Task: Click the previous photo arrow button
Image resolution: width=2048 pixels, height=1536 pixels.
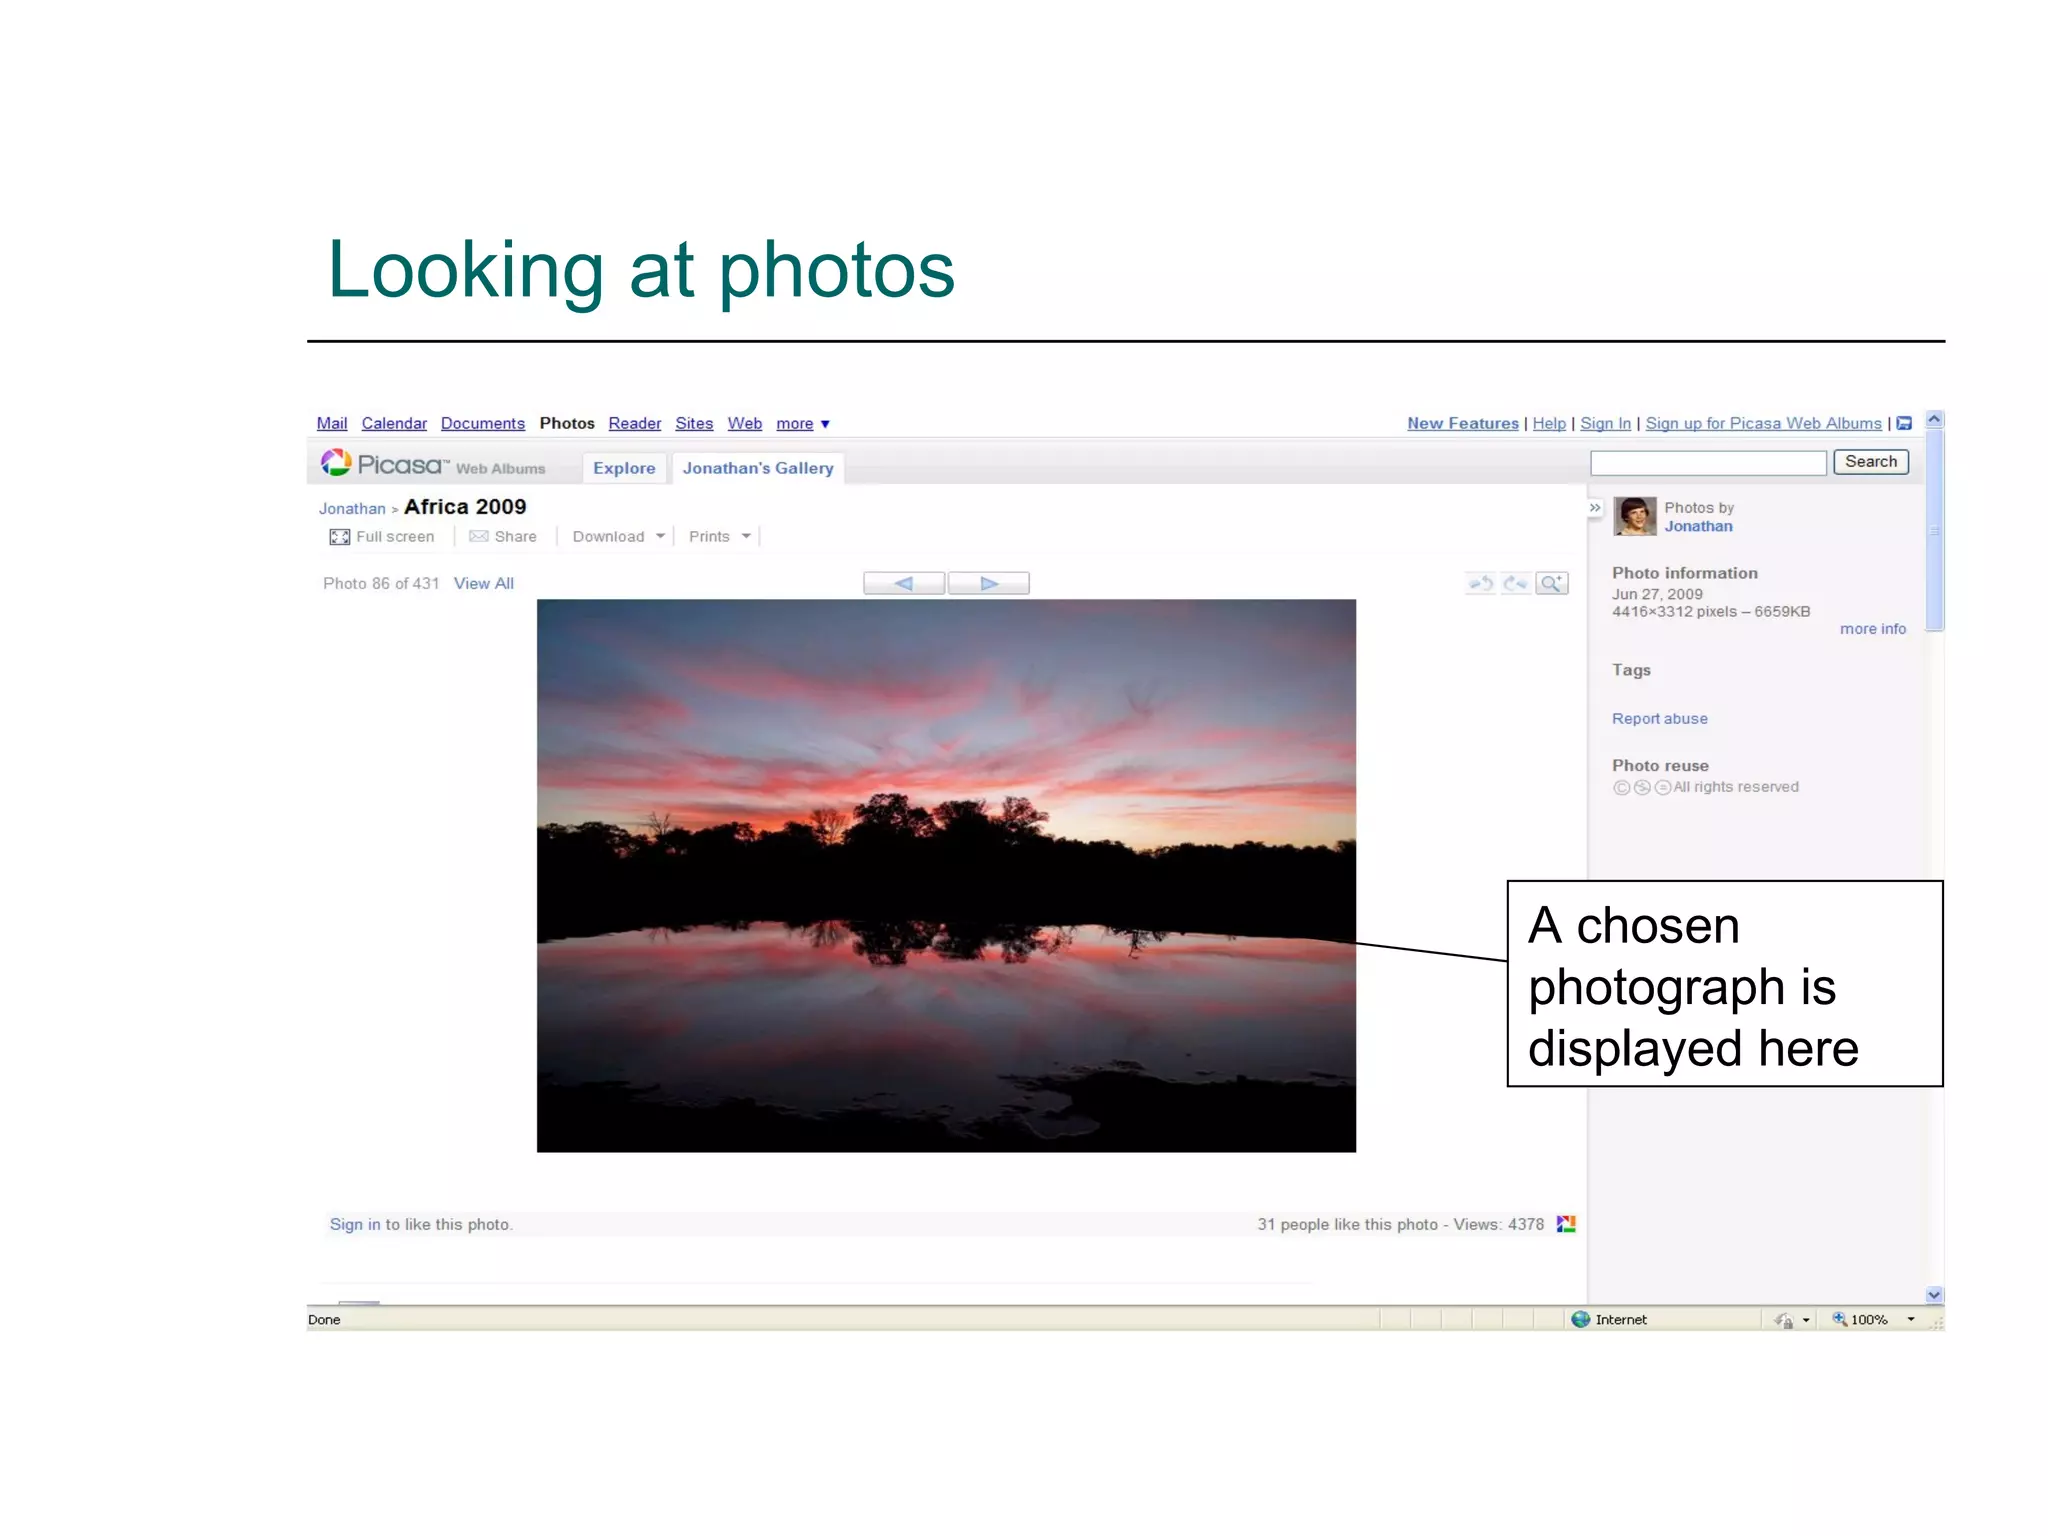Action: (904, 583)
